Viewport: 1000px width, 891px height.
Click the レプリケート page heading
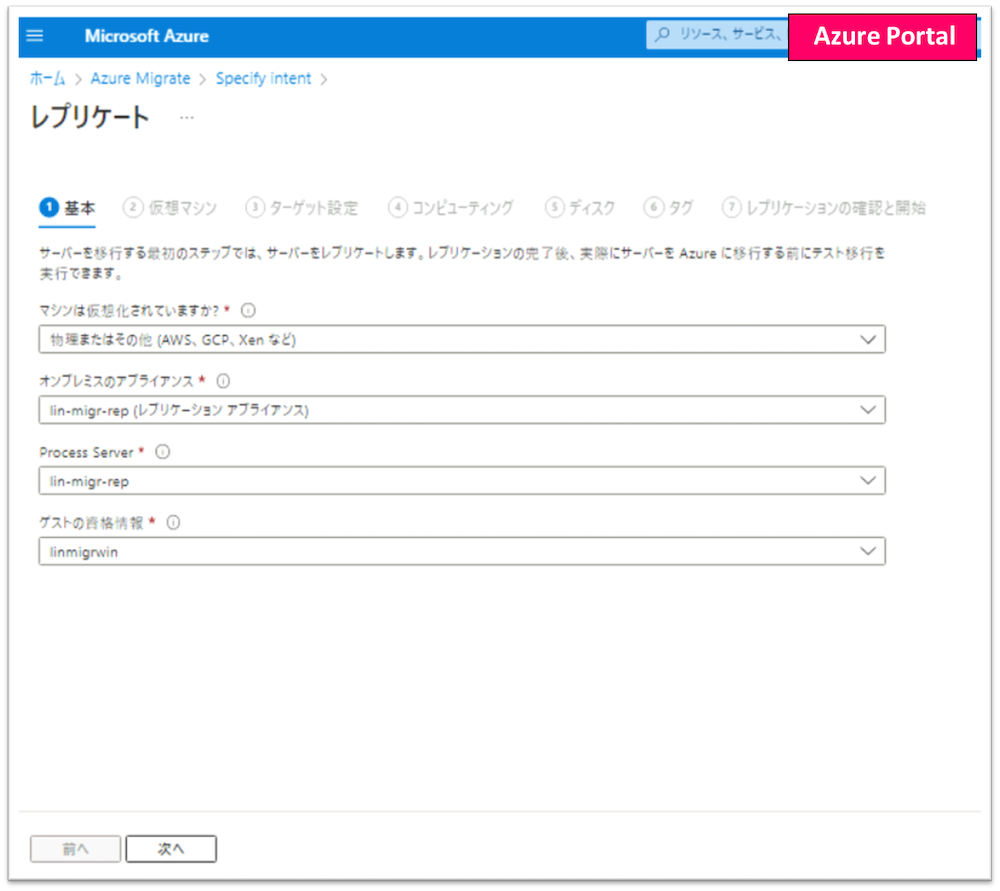pyautogui.click(x=90, y=117)
